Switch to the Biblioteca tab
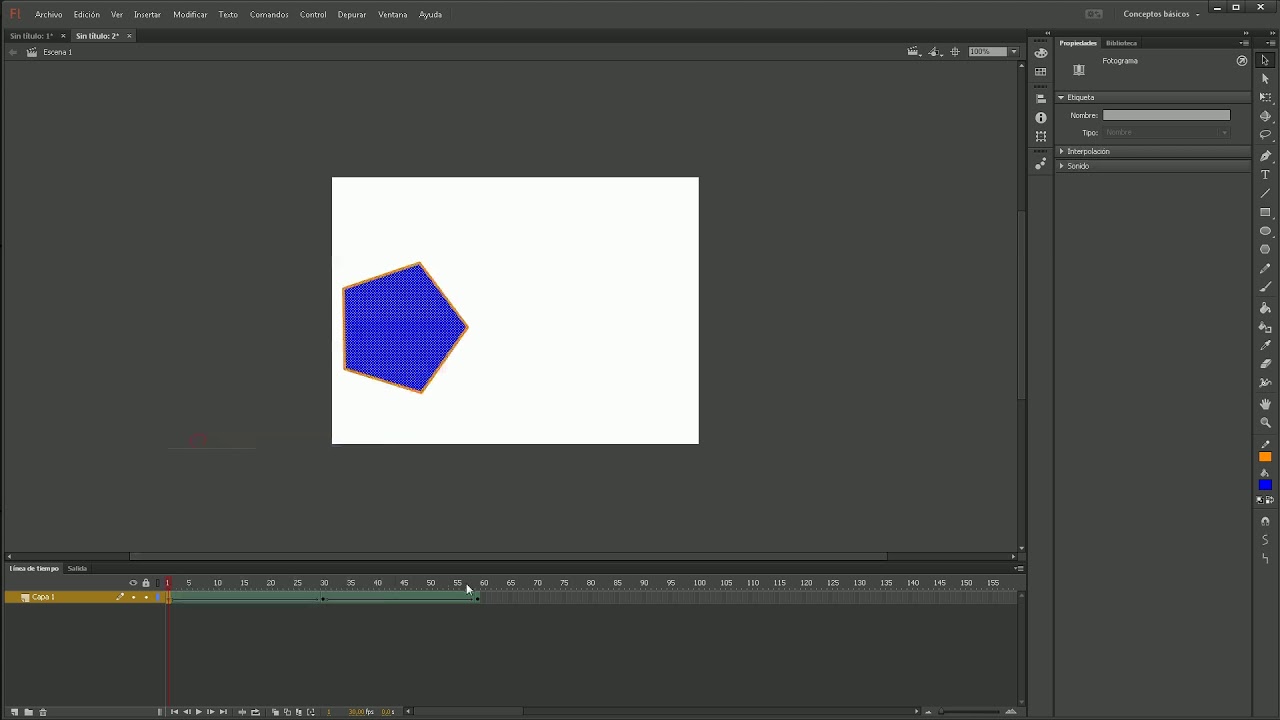This screenshot has height=720, width=1280. pos(1121,43)
